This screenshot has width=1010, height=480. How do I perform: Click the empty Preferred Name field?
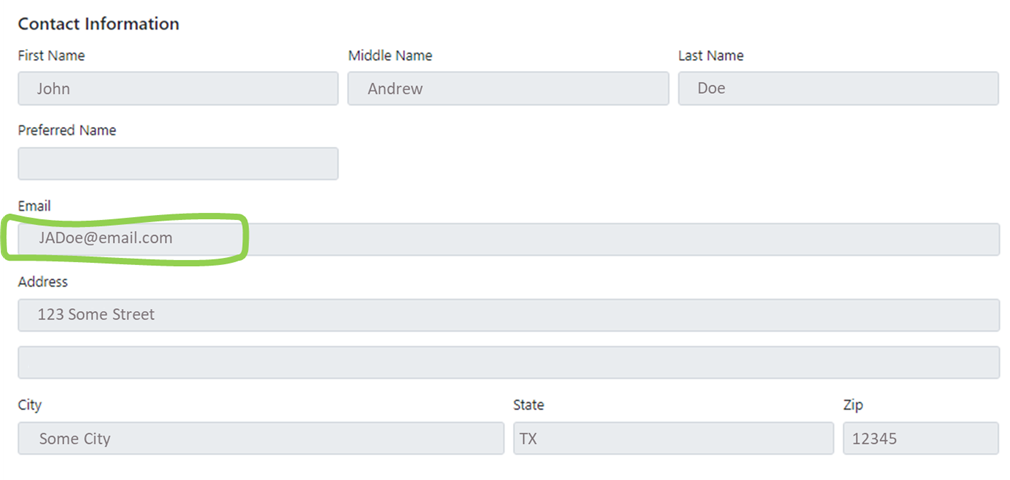pos(178,164)
